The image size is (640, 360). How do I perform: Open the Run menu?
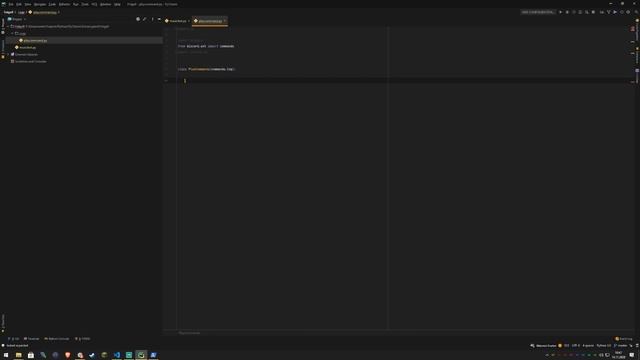click(x=76, y=4)
